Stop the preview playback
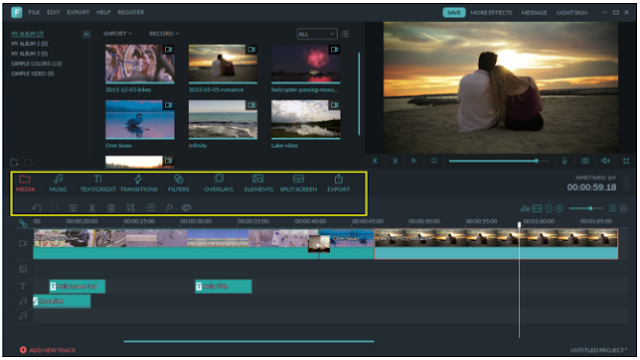The width and height of the screenshot is (640, 360). pos(433,161)
